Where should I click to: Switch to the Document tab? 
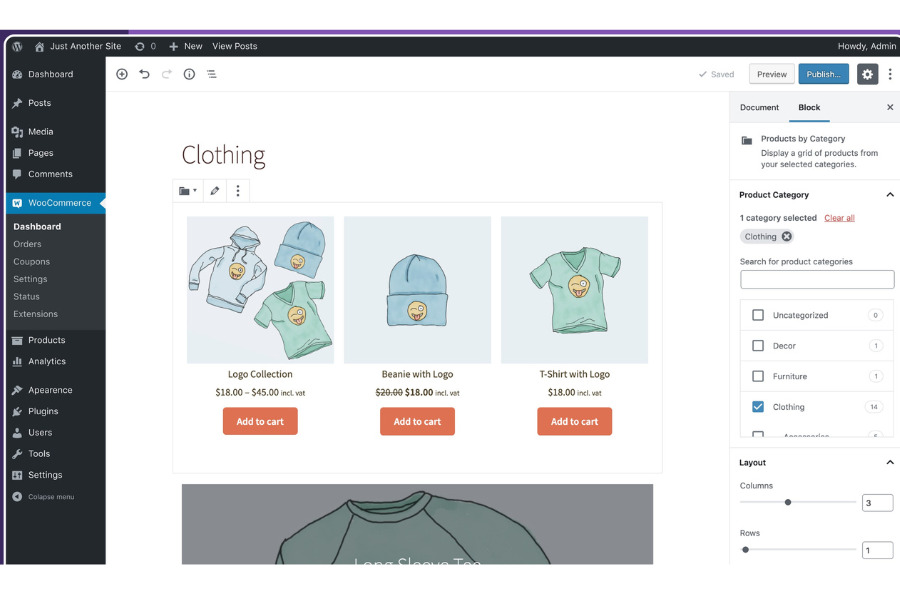pyautogui.click(x=759, y=108)
